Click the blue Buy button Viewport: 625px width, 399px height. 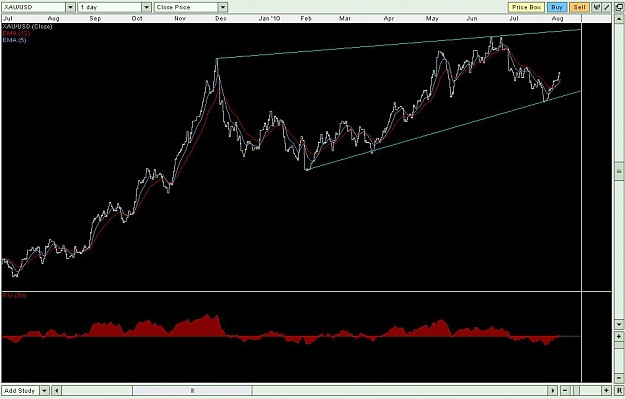pyautogui.click(x=557, y=7)
